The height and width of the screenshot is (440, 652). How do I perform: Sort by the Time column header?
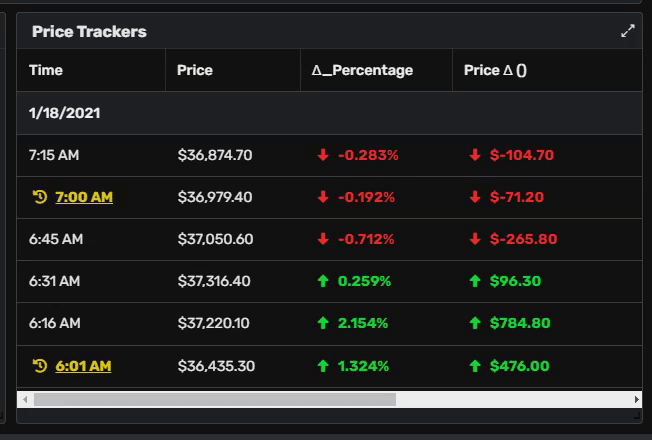tap(91, 70)
